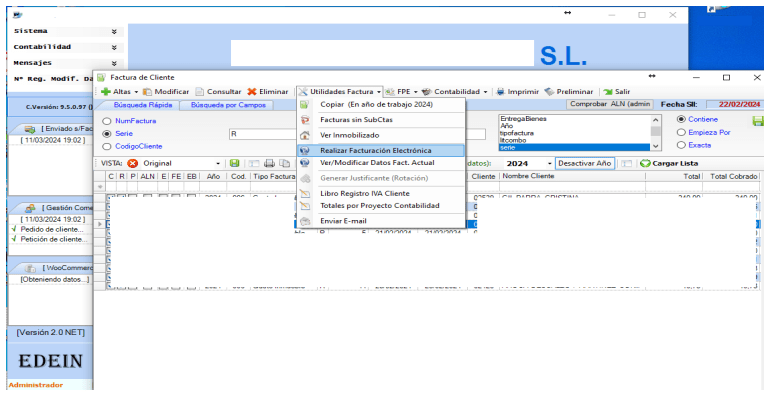This screenshot has width=773, height=401.
Task: Click the green Altas plus icon
Action: (105, 92)
